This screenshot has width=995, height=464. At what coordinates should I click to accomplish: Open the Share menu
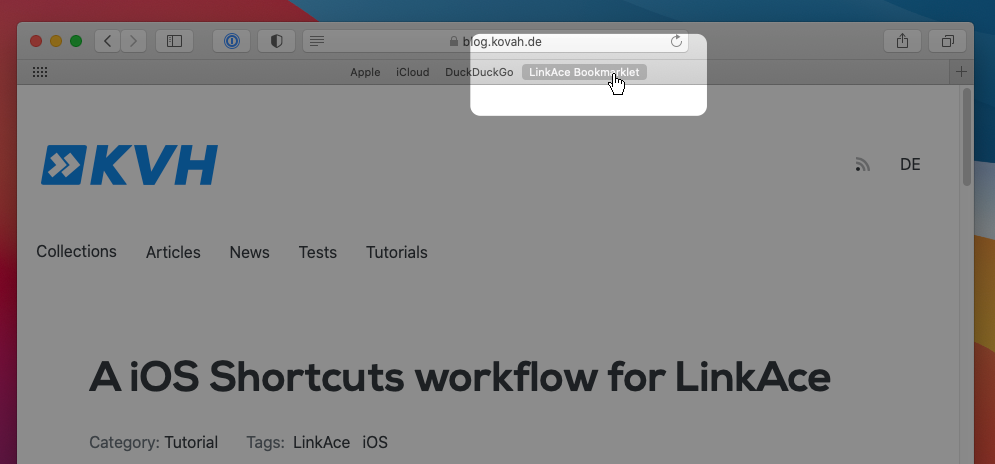903,41
